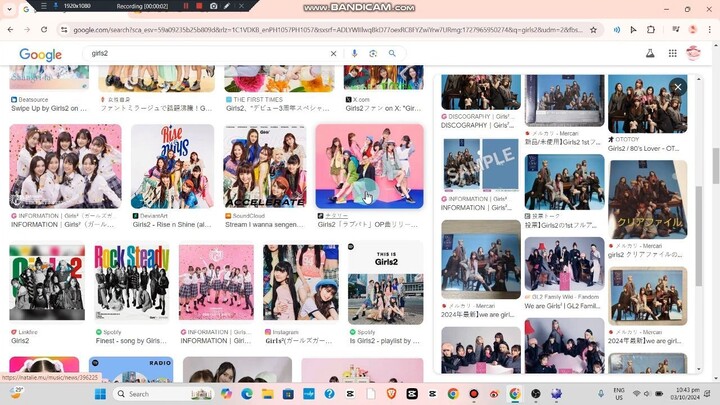Viewport: 720px width, 405px height.
Task: Stop the Bandicam recording
Action: pos(199,6)
